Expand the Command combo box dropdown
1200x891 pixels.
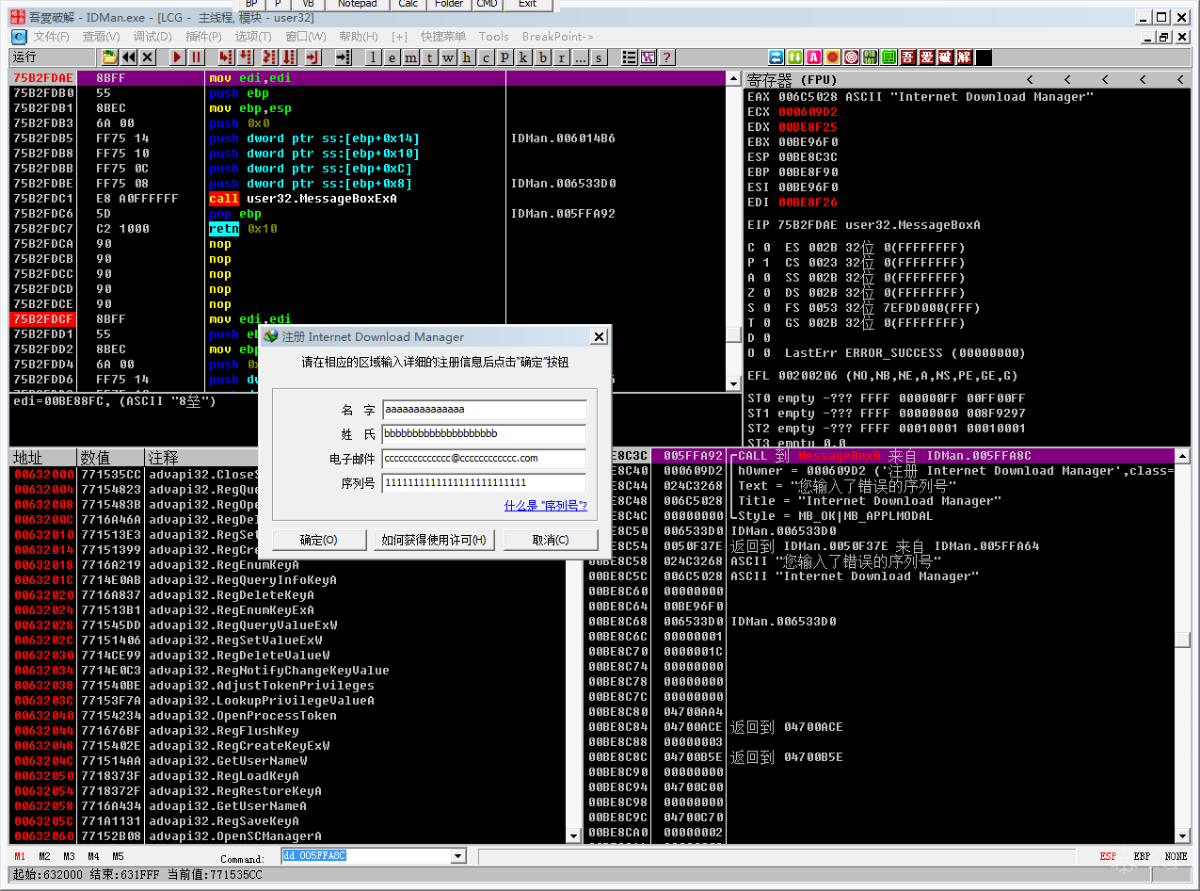click(x=459, y=856)
